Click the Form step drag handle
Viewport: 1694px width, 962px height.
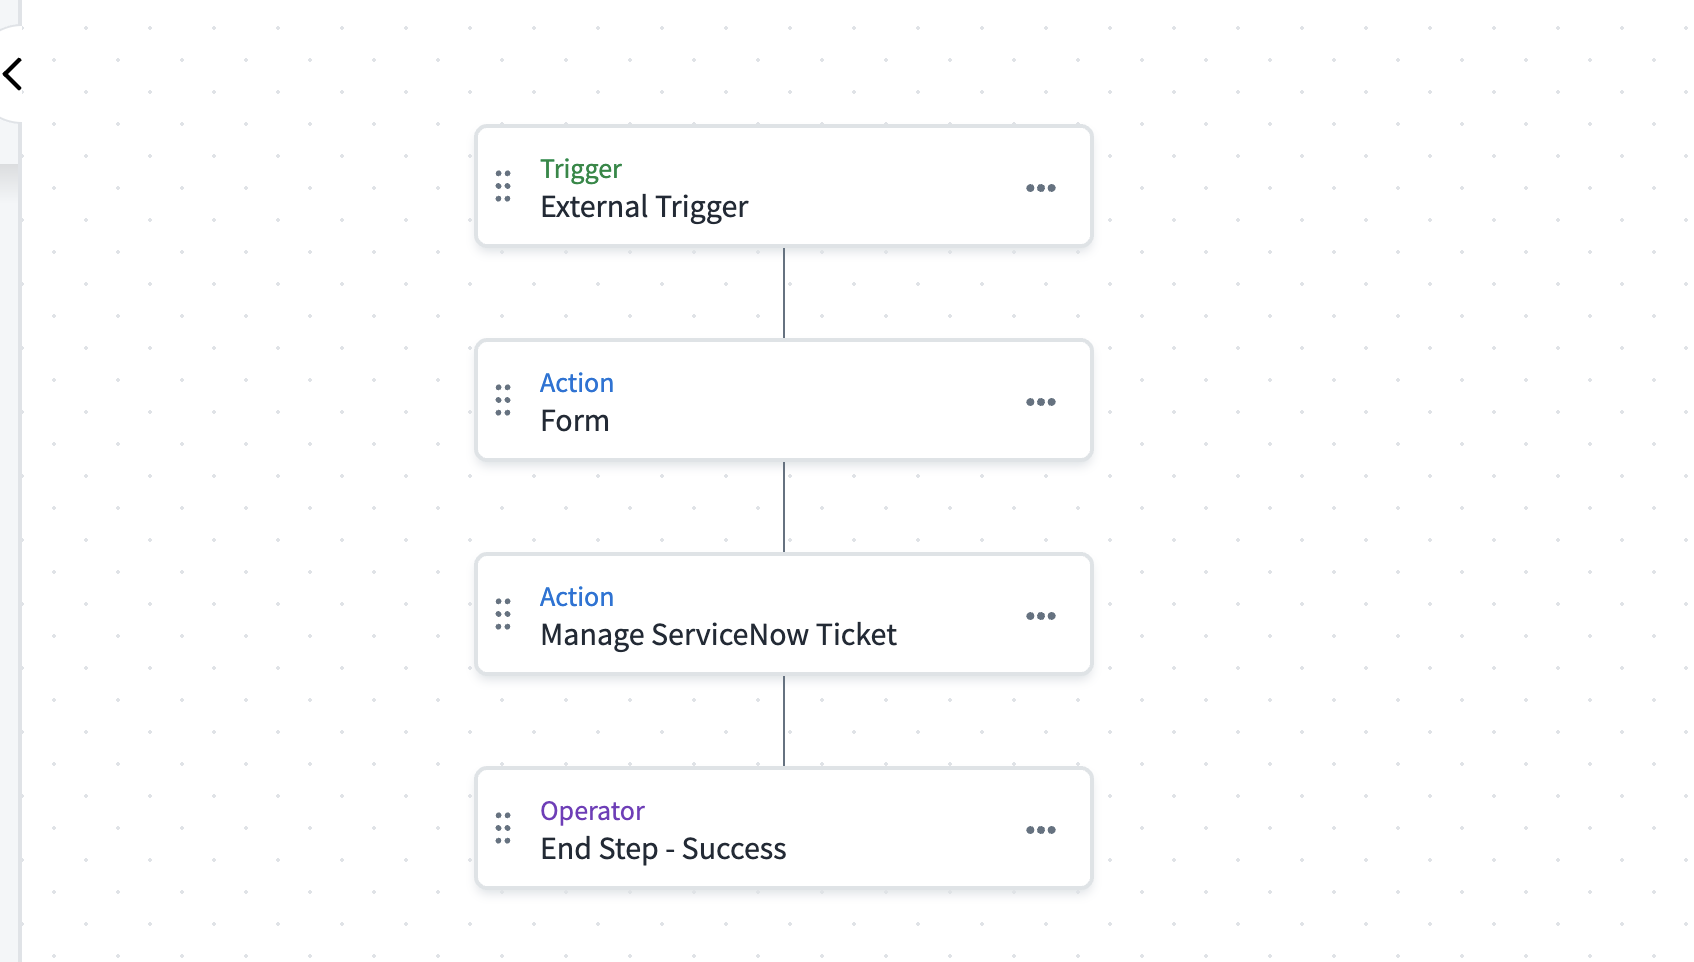coord(503,400)
